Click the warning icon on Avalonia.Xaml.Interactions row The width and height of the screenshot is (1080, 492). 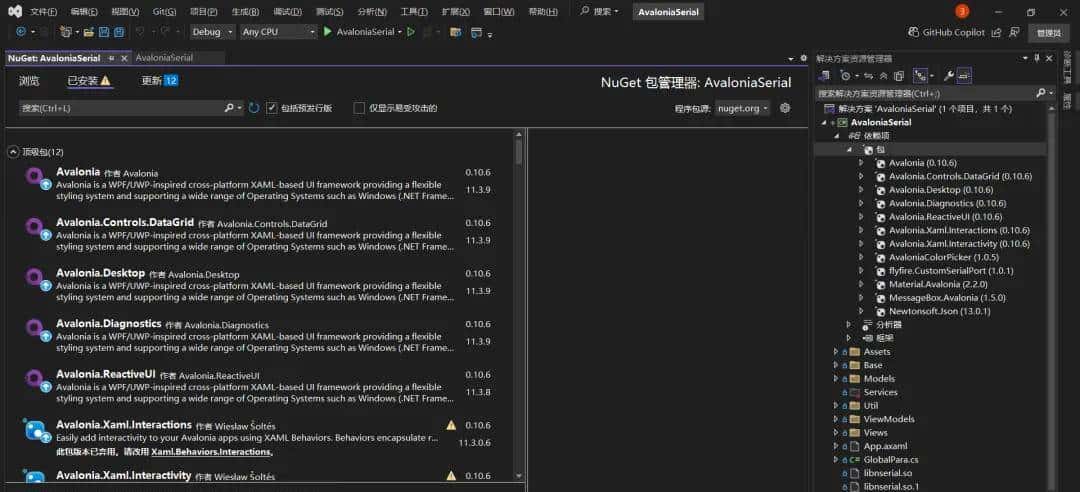(x=451, y=425)
